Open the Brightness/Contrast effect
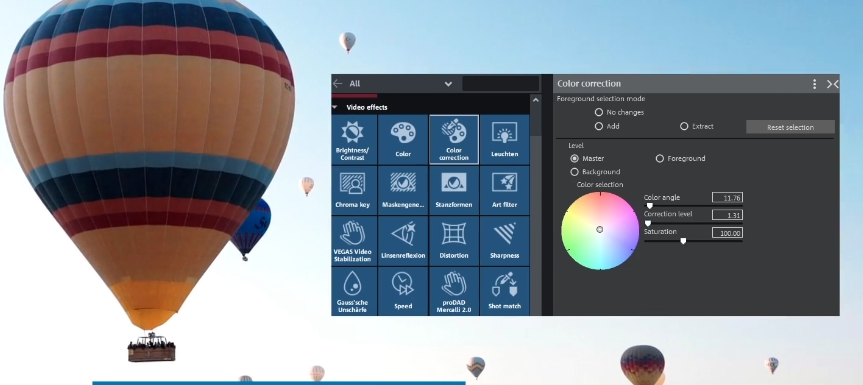Image resolution: width=863 pixels, height=385 pixels. tap(353, 139)
